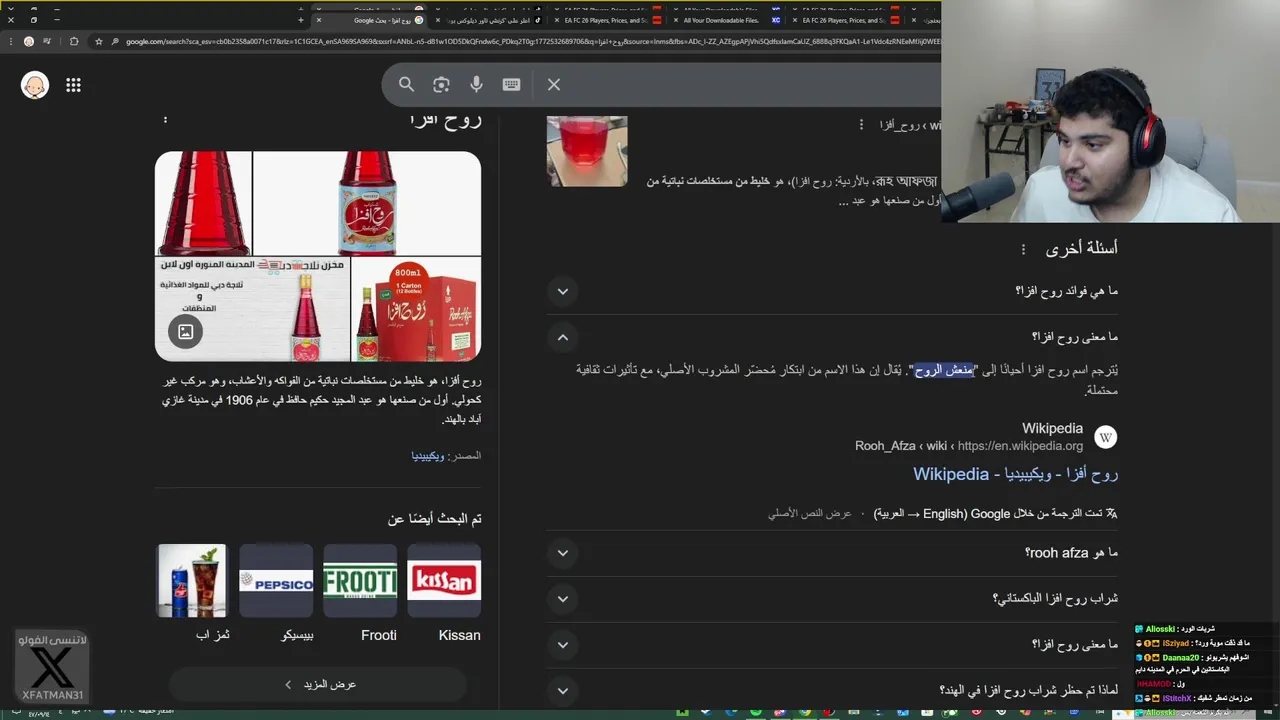Submit search with the magnifier icon

pos(406,85)
